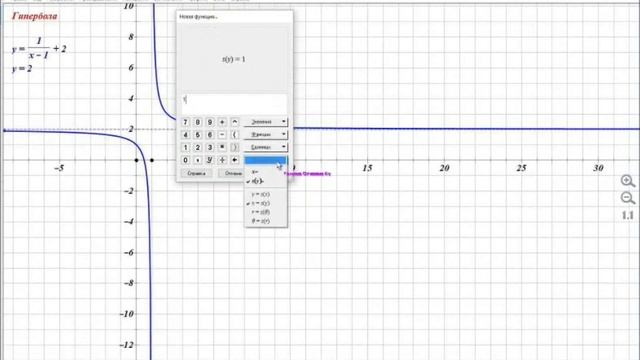The width and height of the screenshot is (640, 360).
Task: Select the checked 'x = f(y)' option
Action: [x=265, y=203]
